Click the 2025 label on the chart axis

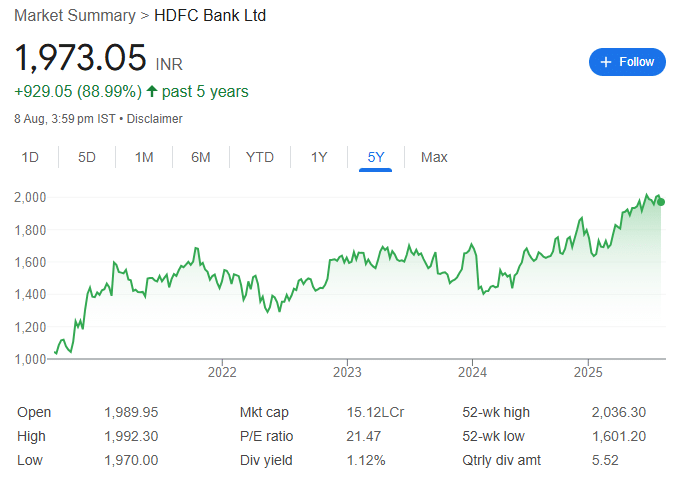coord(588,372)
